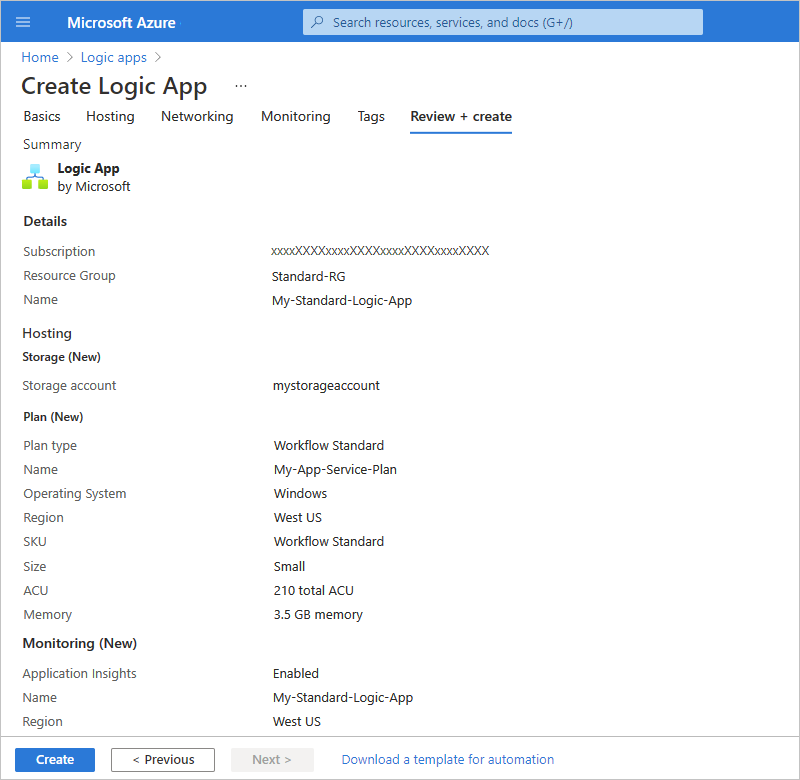Open the ellipsis more options menu

coord(241,86)
